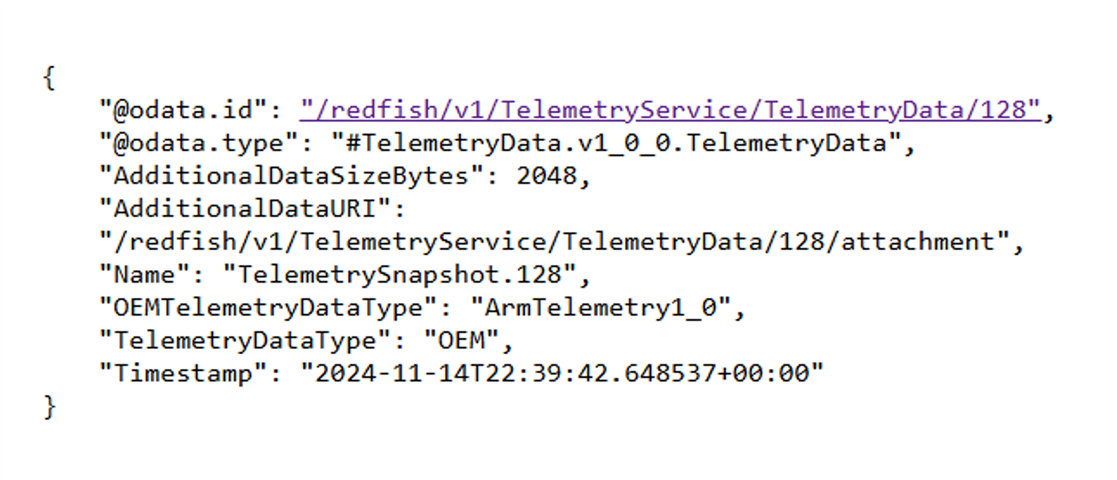The width and height of the screenshot is (1117, 480).
Task: Open the /redfish/v1/TelemetryService/TelemetryData/128 link
Action: tap(670, 110)
